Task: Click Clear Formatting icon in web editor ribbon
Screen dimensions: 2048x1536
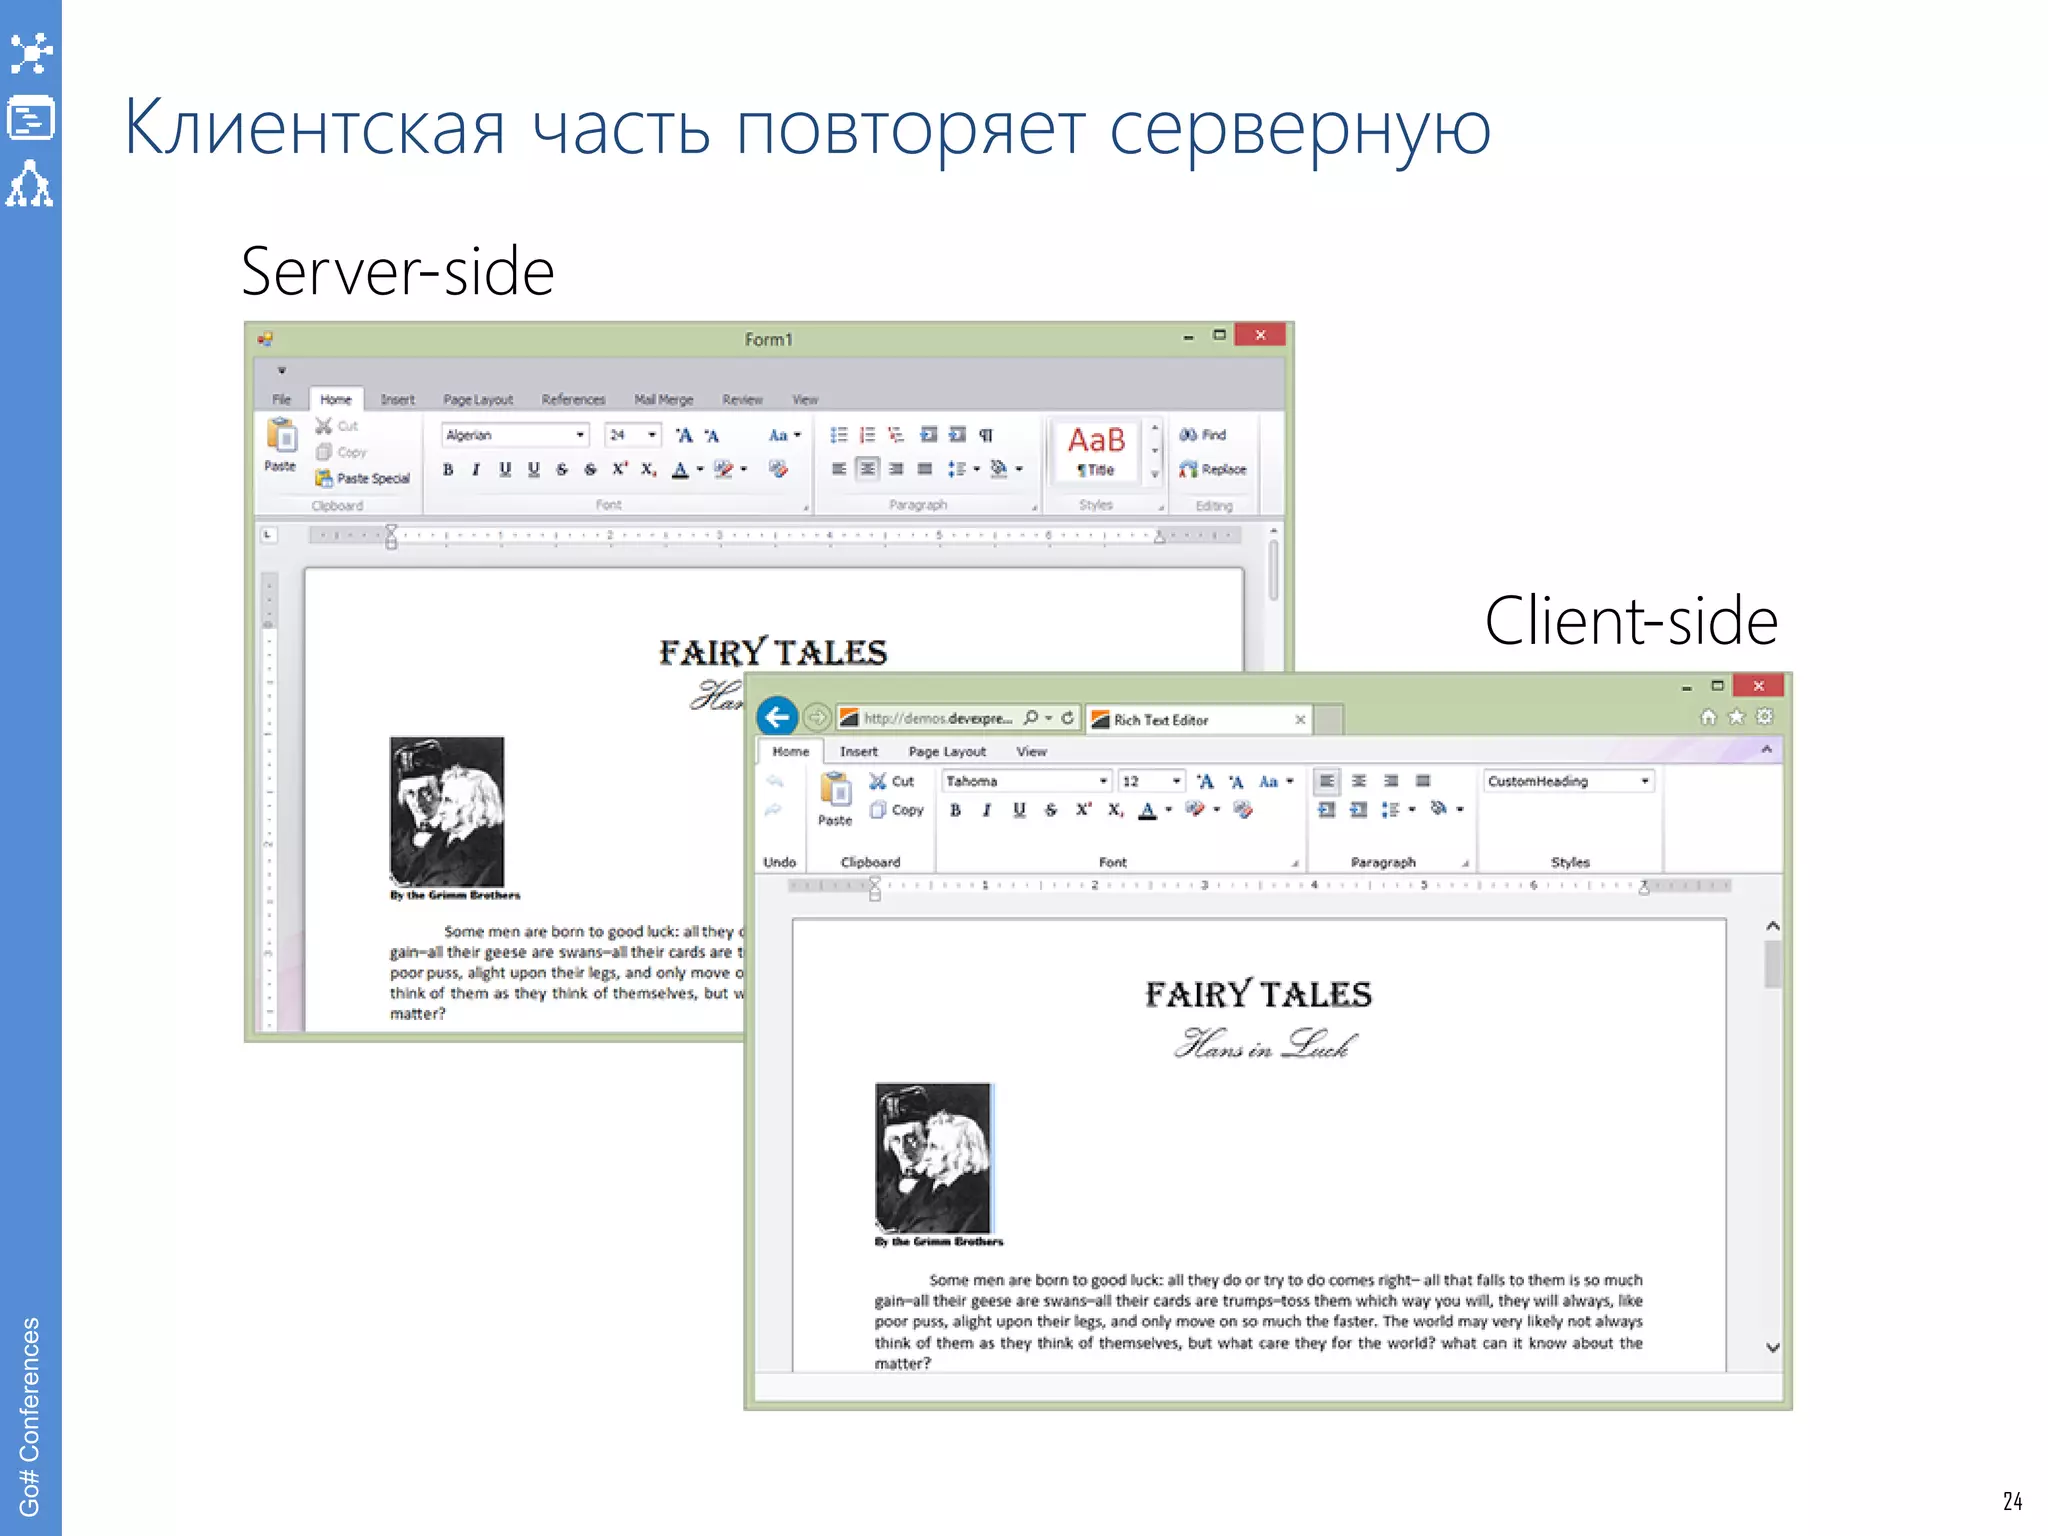Action: [x=1243, y=810]
